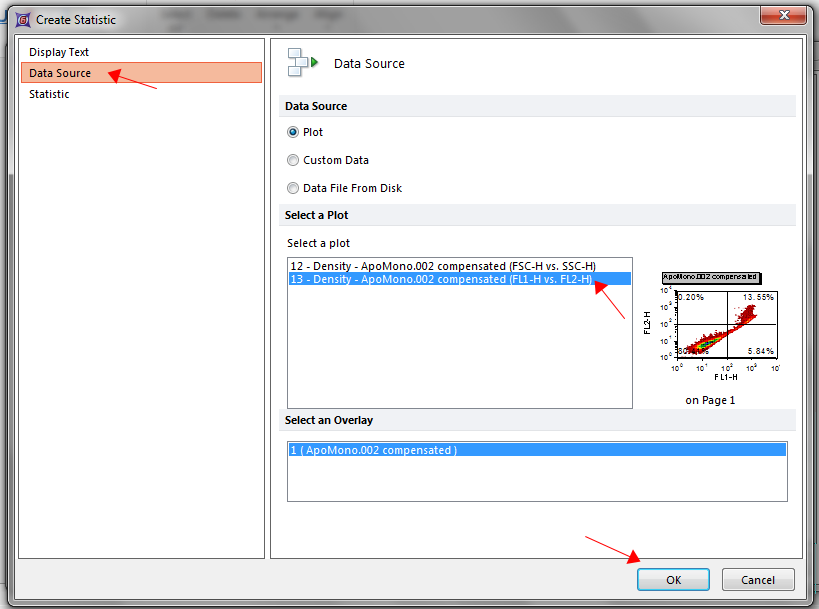Image resolution: width=819 pixels, height=609 pixels.
Task: Close the Create Statistic dialog
Action: 783,15
